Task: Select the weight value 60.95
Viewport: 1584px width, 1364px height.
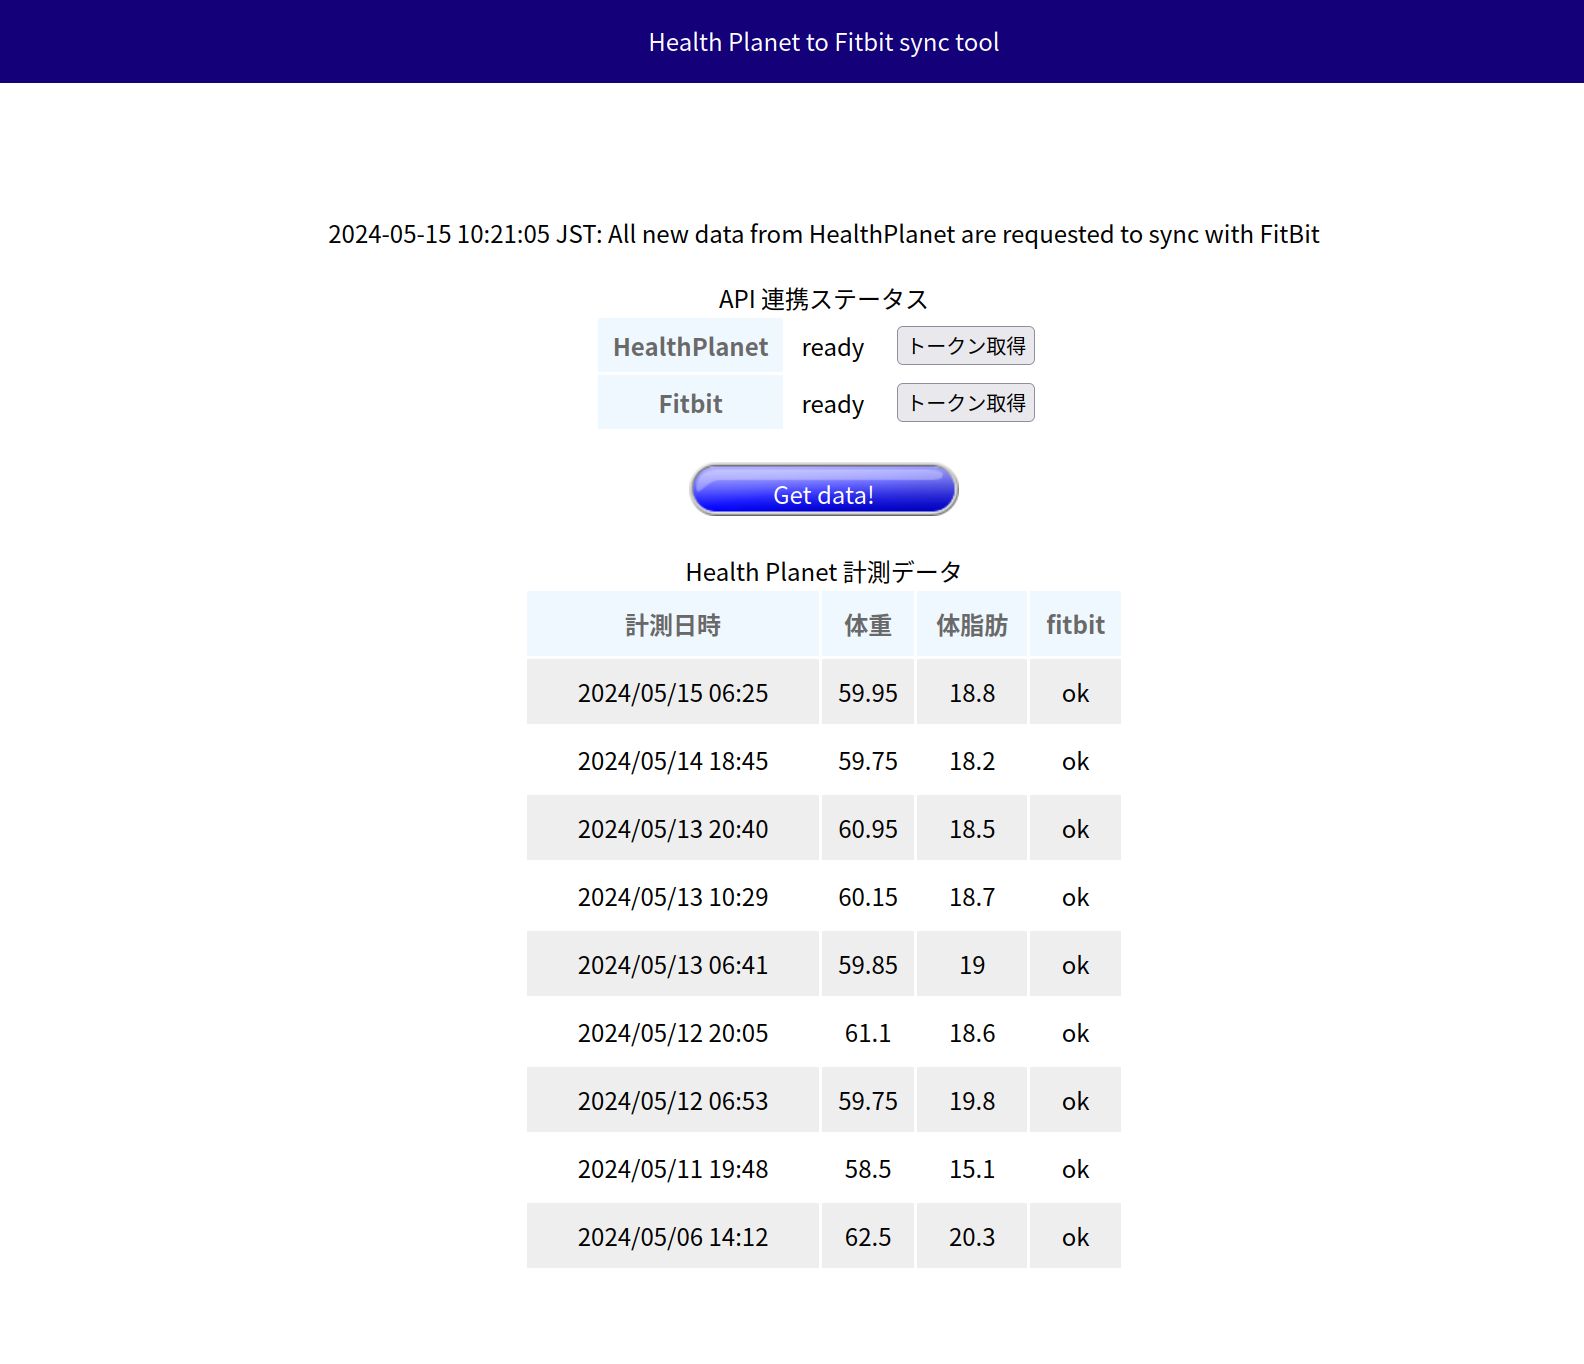Action: tap(868, 828)
